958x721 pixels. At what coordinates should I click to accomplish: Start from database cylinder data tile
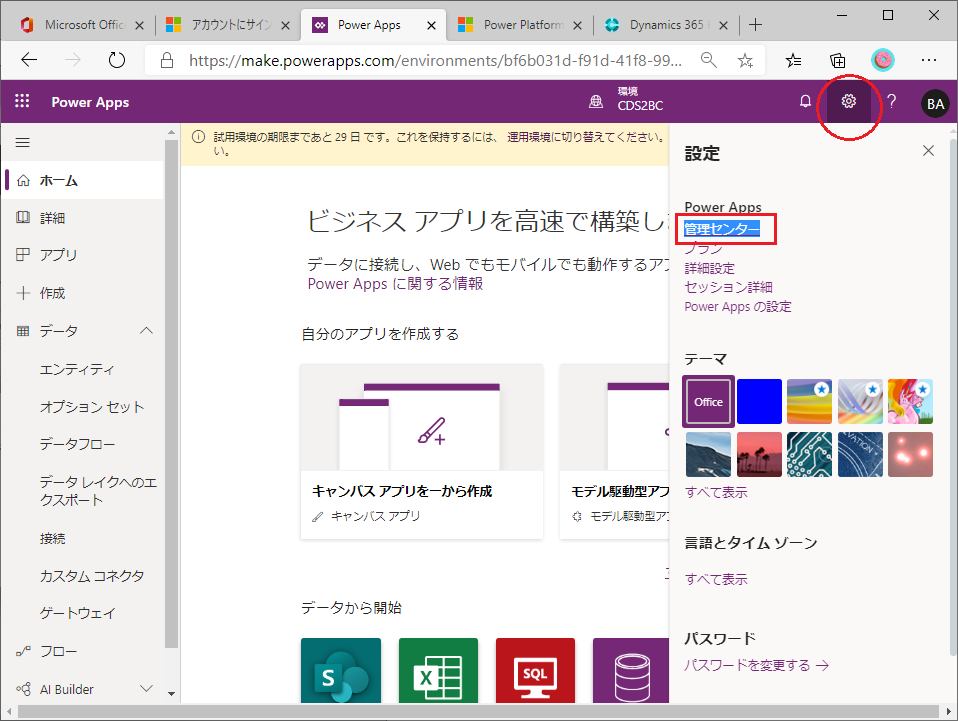[631, 670]
